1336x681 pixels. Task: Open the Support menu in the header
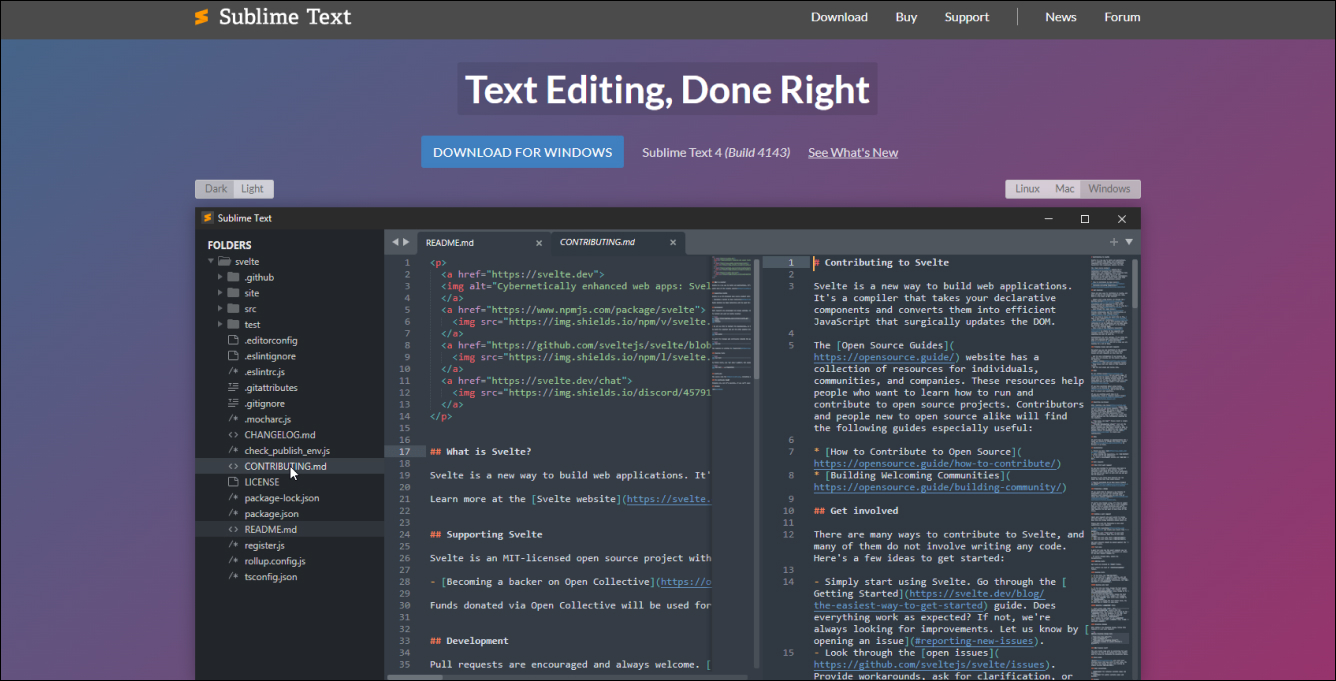(967, 17)
